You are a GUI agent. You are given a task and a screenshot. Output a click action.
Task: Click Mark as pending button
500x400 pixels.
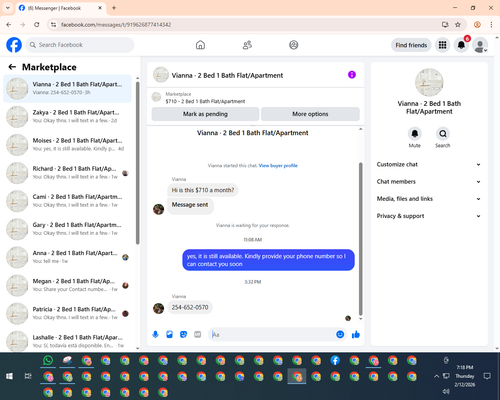[205, 114]
